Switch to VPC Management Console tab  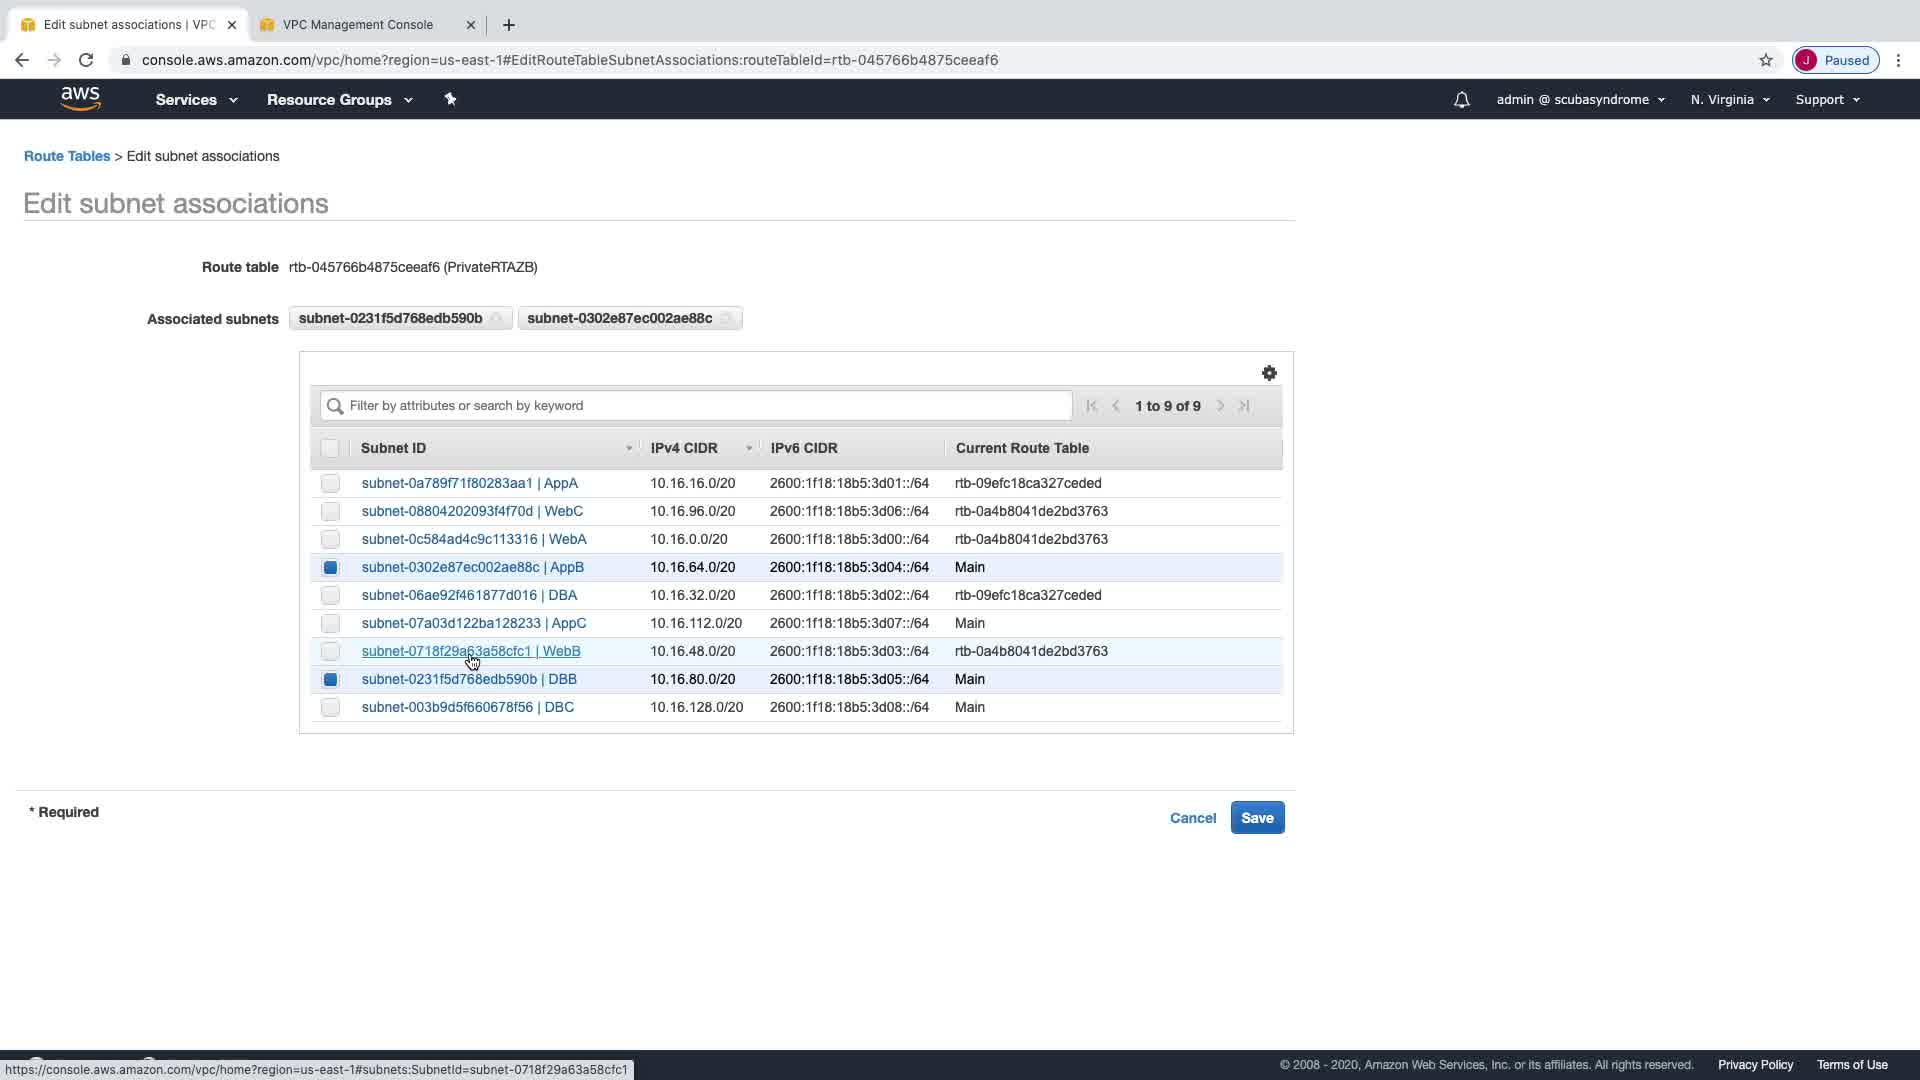click(x=358, y=24)
